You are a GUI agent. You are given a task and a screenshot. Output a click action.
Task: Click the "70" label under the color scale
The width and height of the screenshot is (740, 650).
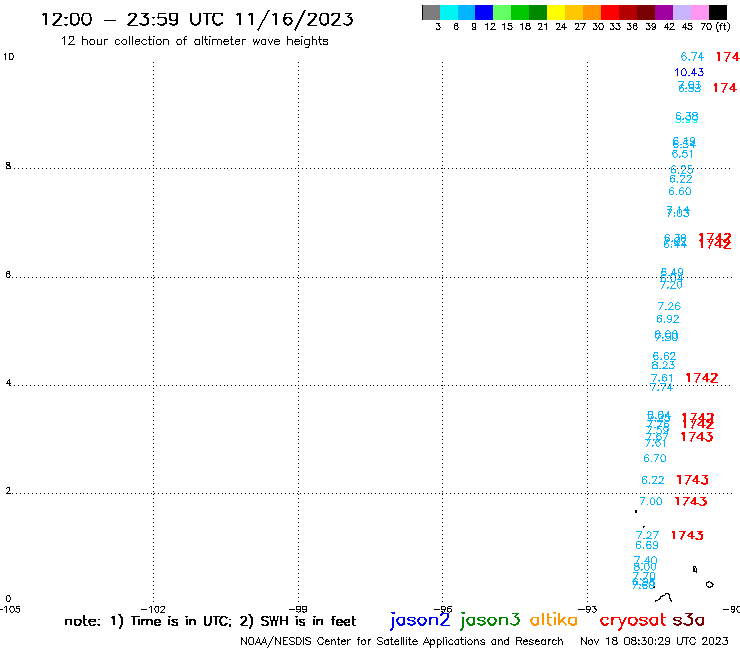coord(706,26)
